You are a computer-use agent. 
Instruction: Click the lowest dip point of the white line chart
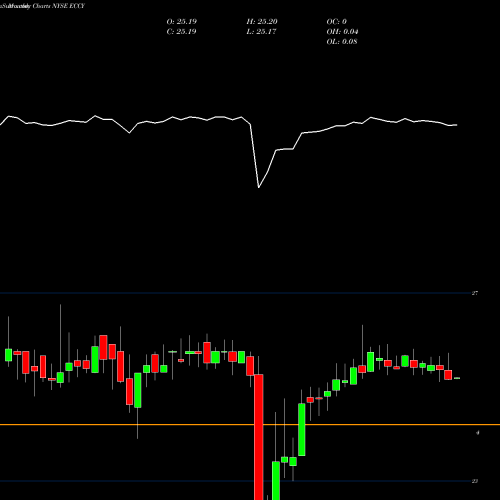[x=259, y=187]
